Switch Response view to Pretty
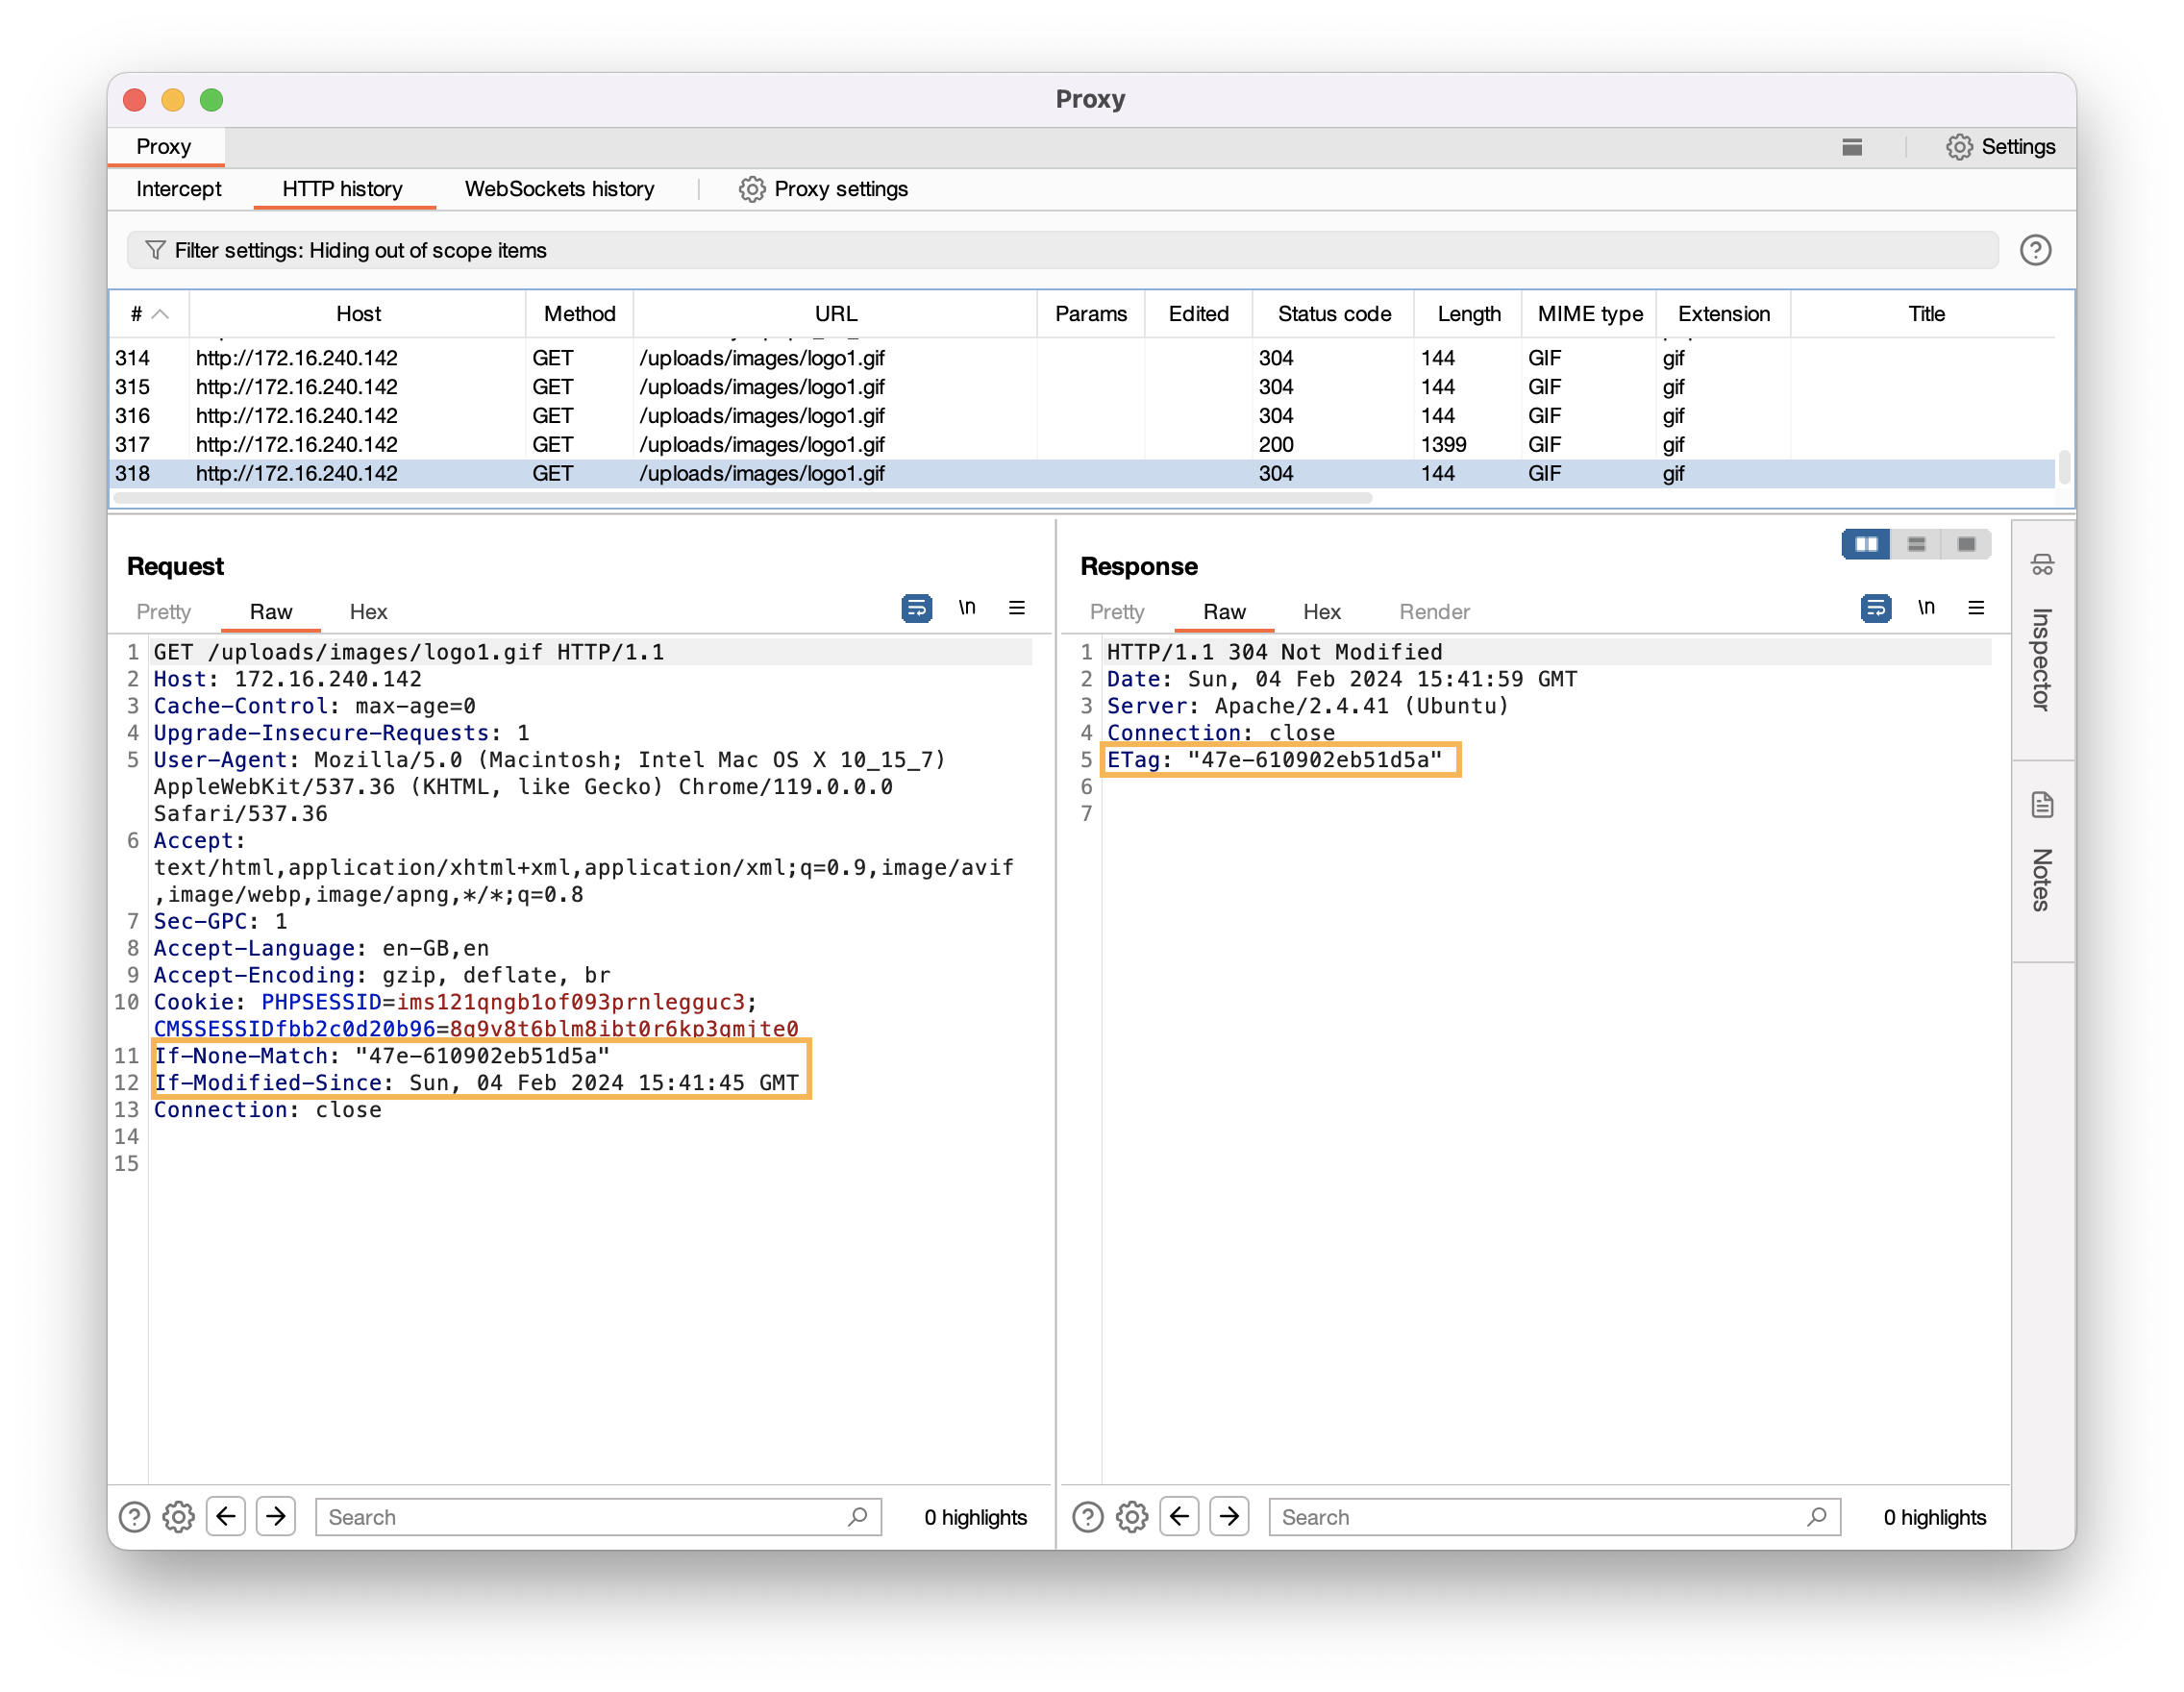This screenshot has width=2184, height=1692. 1117,612
